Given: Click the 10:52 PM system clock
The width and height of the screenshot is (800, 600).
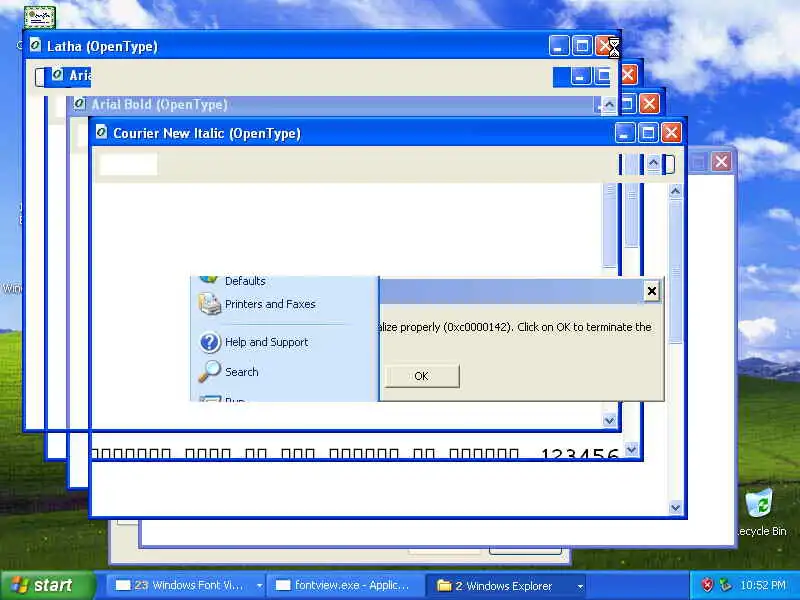Looking at the screenshot, I should (x=763, y=585).
